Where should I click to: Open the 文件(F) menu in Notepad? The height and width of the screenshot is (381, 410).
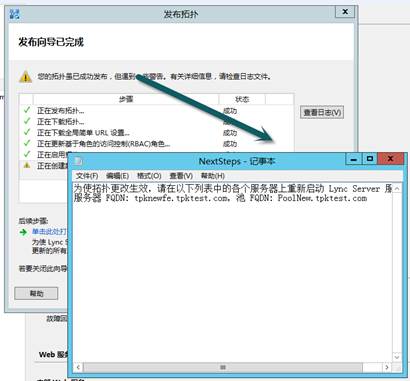[87, 176]
